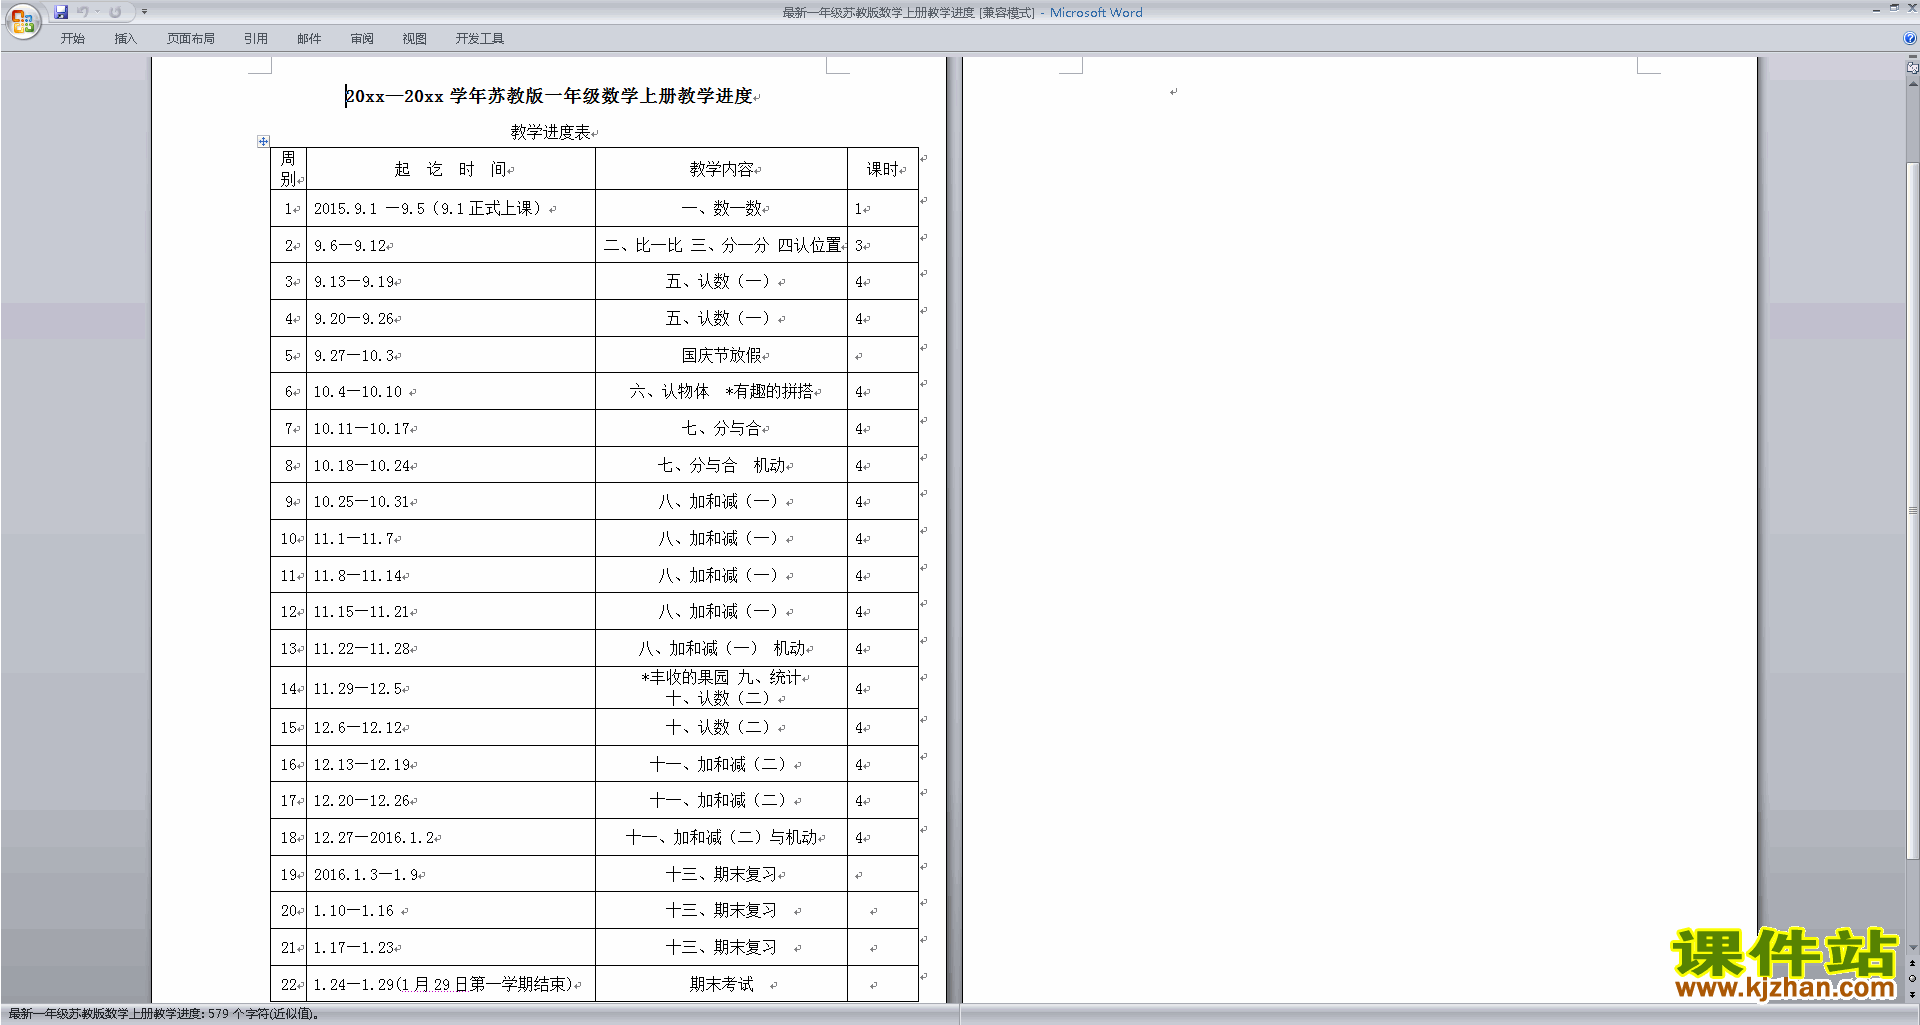Image resolution: width=1920 pixels, height=1025 pixels.
Task: Click the 七、分与合 cell in week 7
Action: (x=721, y=428)
